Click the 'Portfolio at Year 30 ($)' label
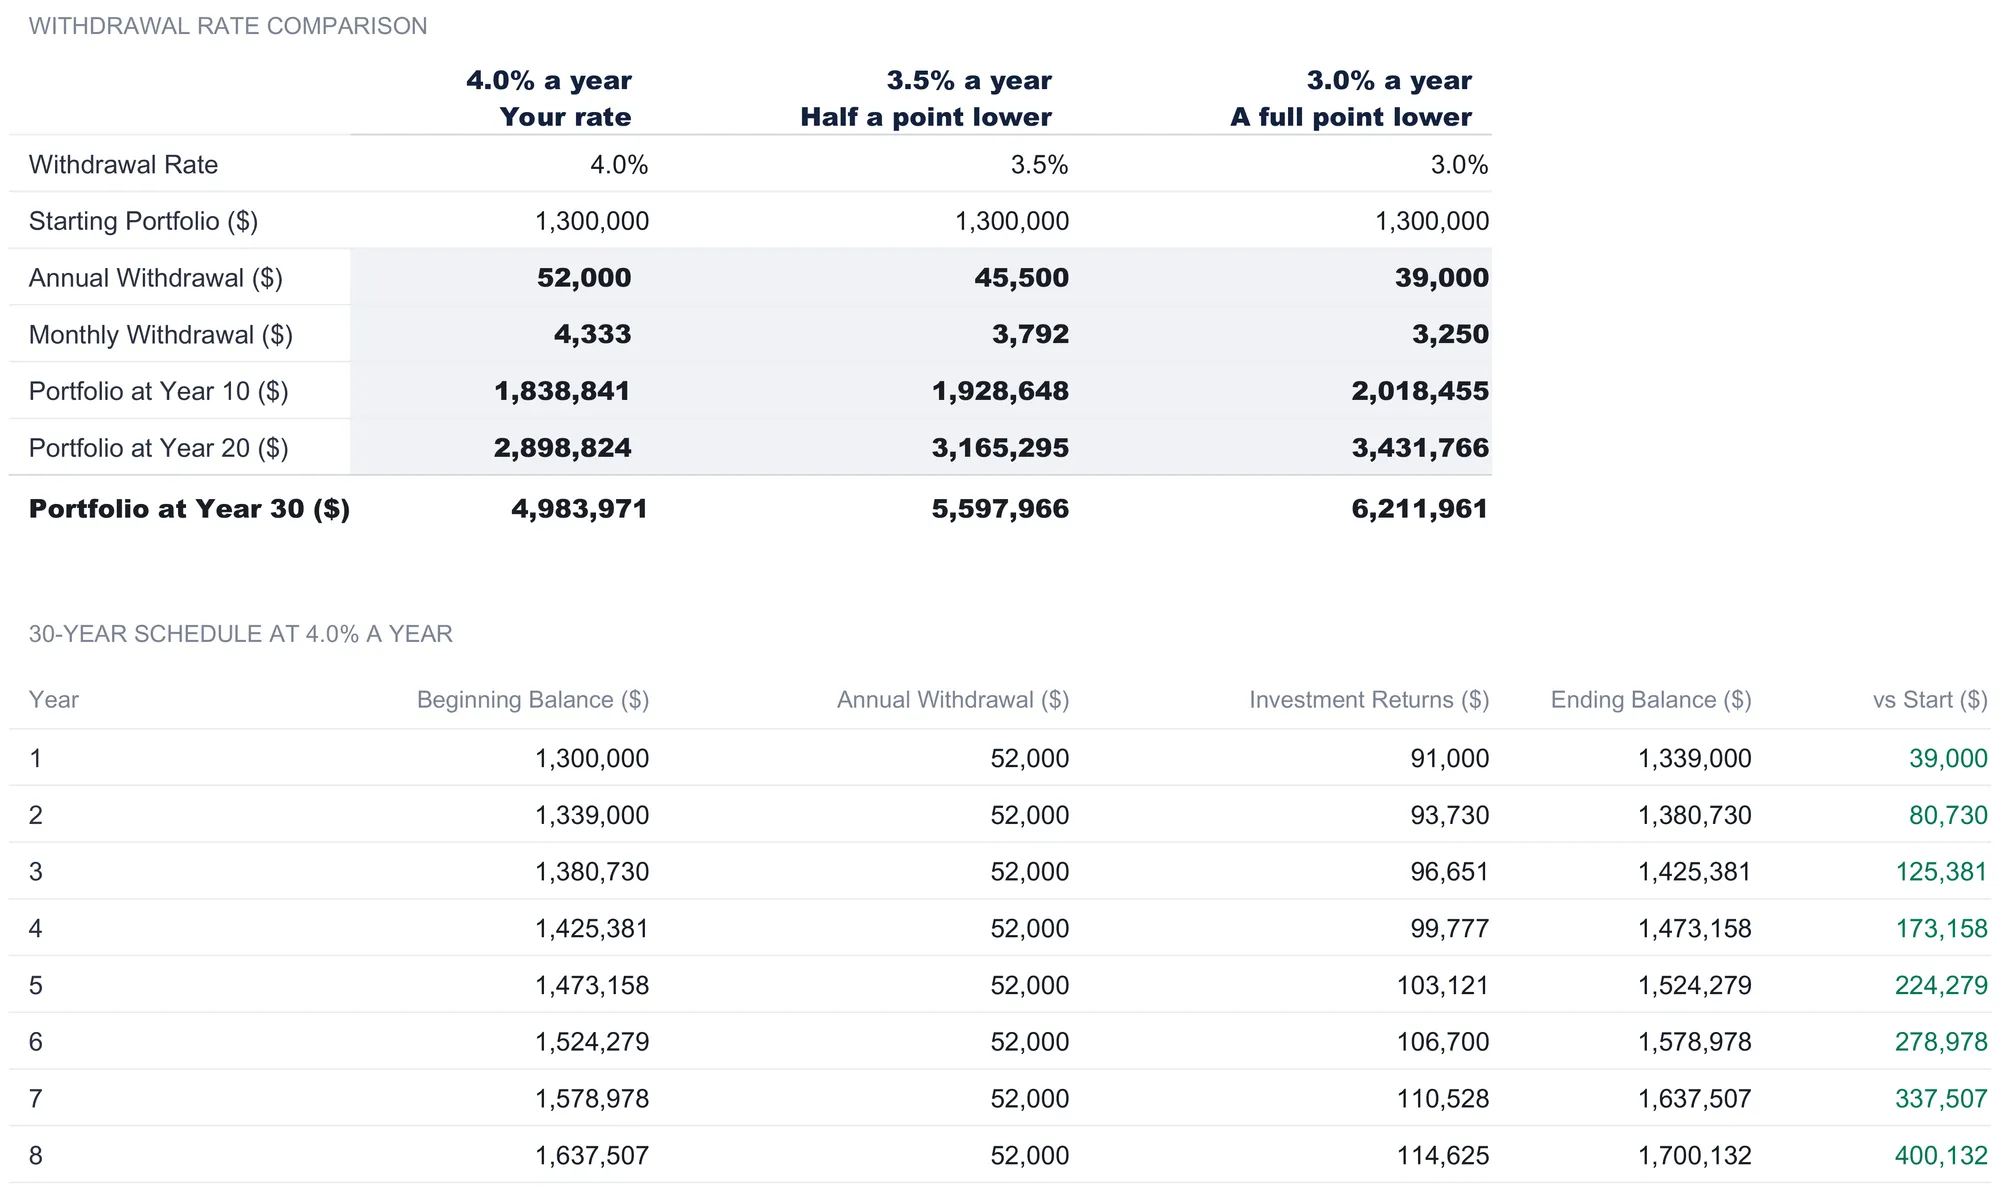 tap(189, 509)
